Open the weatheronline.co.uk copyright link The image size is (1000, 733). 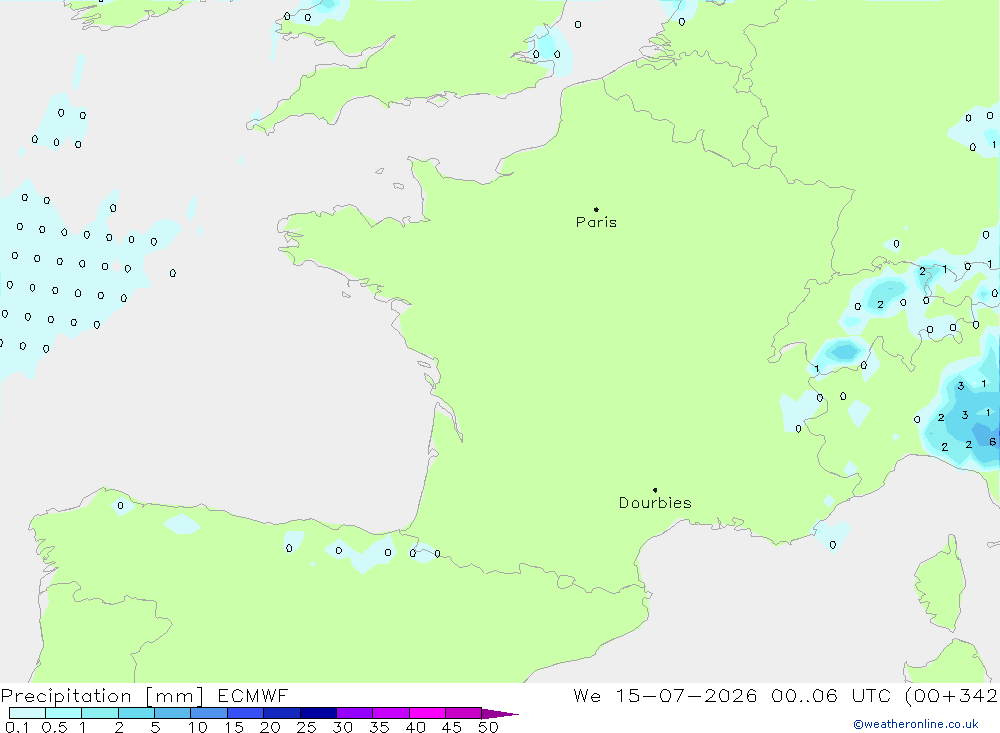916,724
